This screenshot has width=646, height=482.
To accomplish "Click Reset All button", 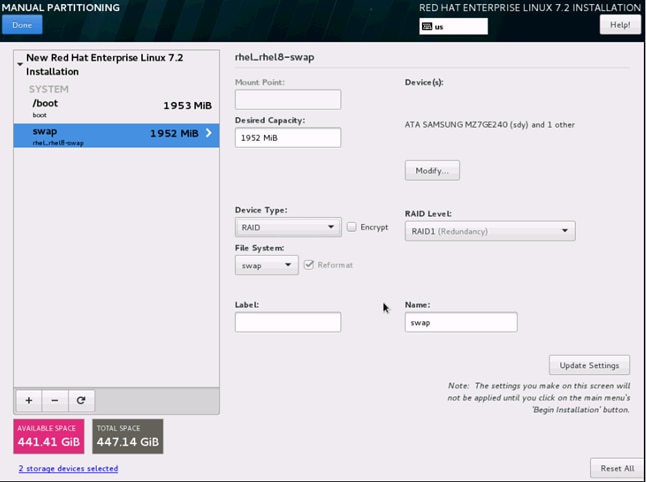I will point(617,468).
